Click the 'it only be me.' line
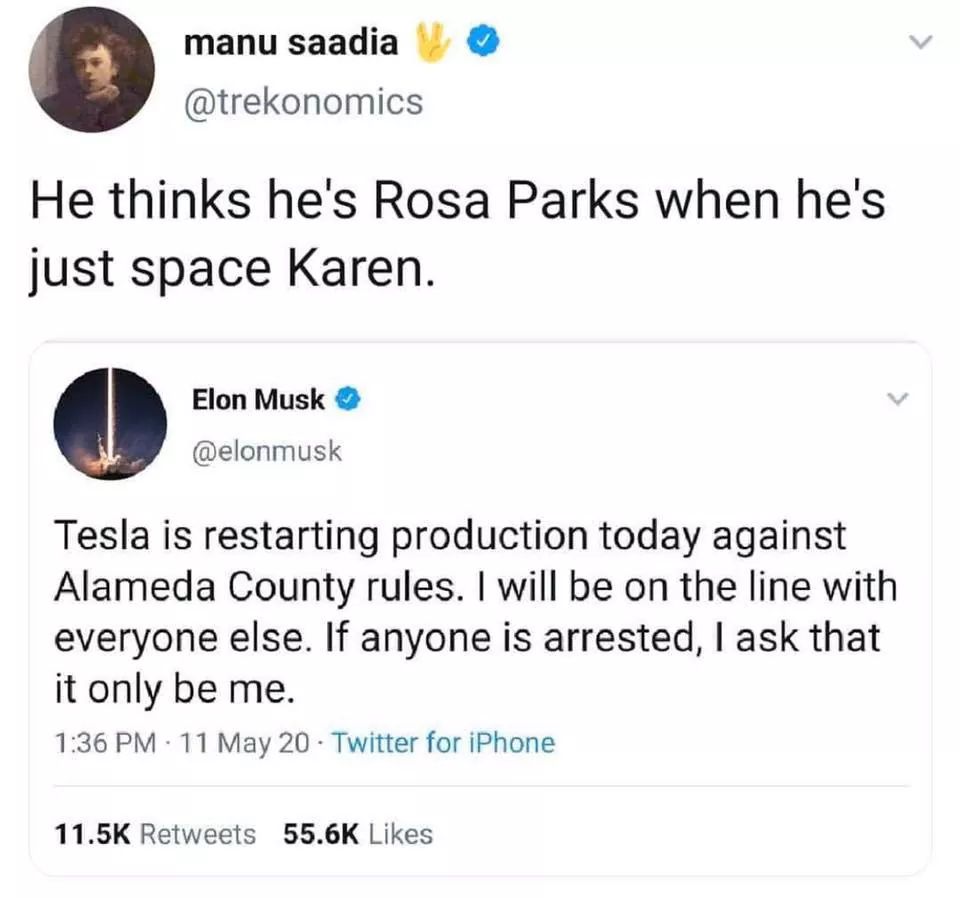Viewport: 960px width, 898px height. 173,689
